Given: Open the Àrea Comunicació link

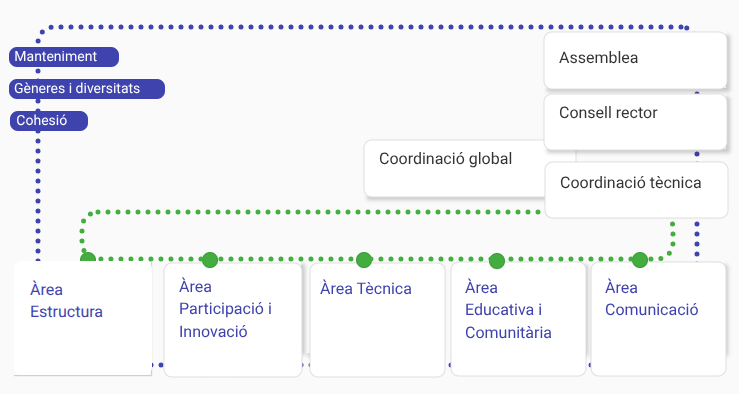Looking at the screenshot, I should coord(651,299).
